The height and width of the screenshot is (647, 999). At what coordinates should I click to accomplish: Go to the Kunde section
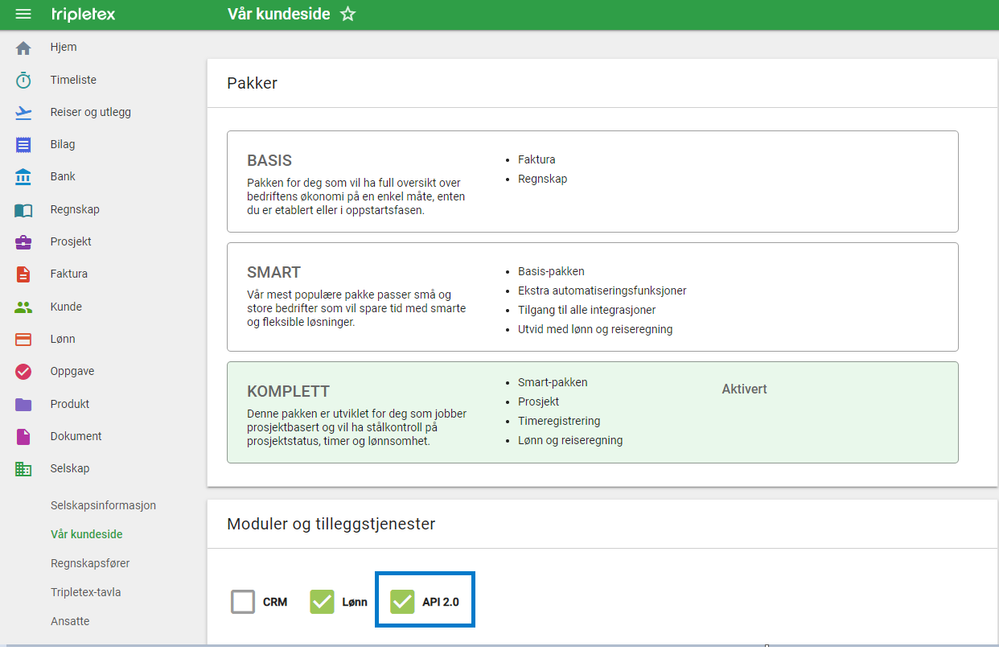click(66, 307)
